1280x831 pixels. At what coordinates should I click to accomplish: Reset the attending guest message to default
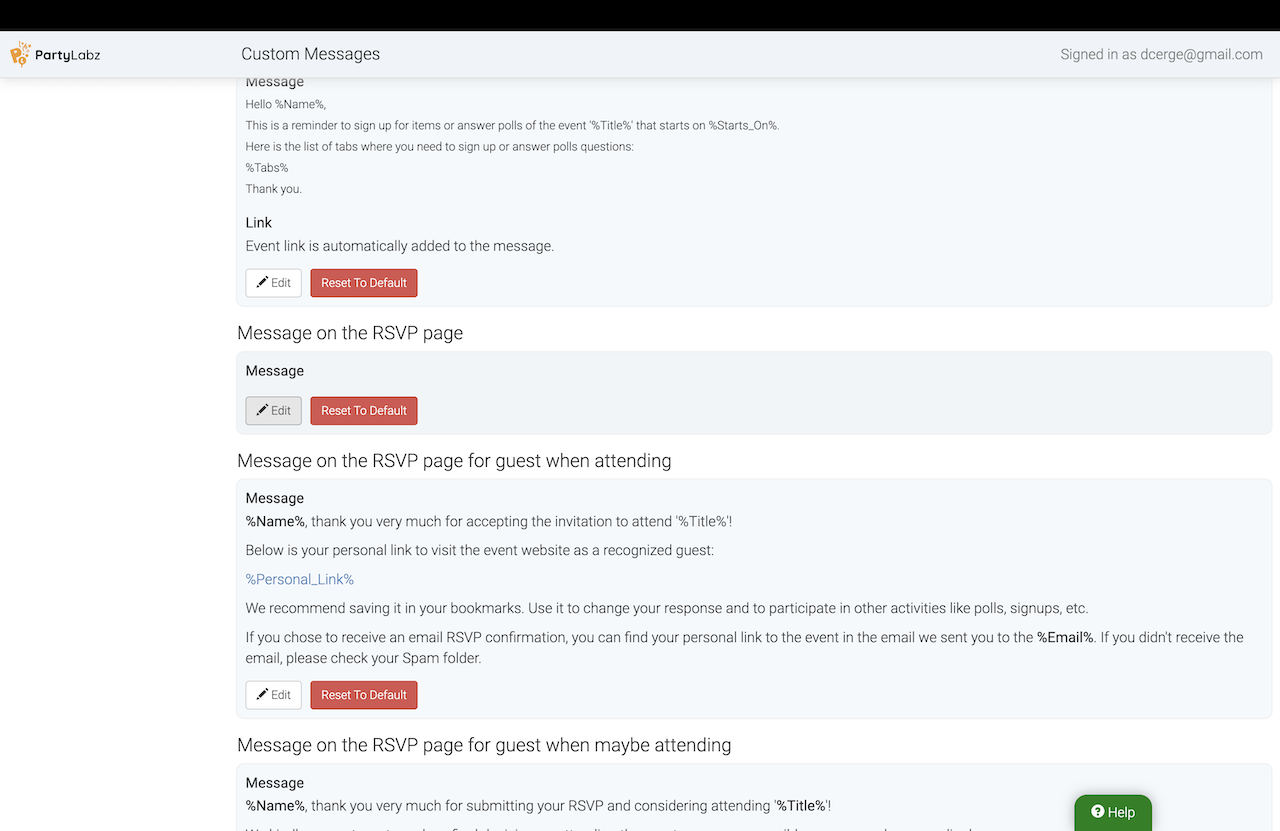tap(364, 695)
